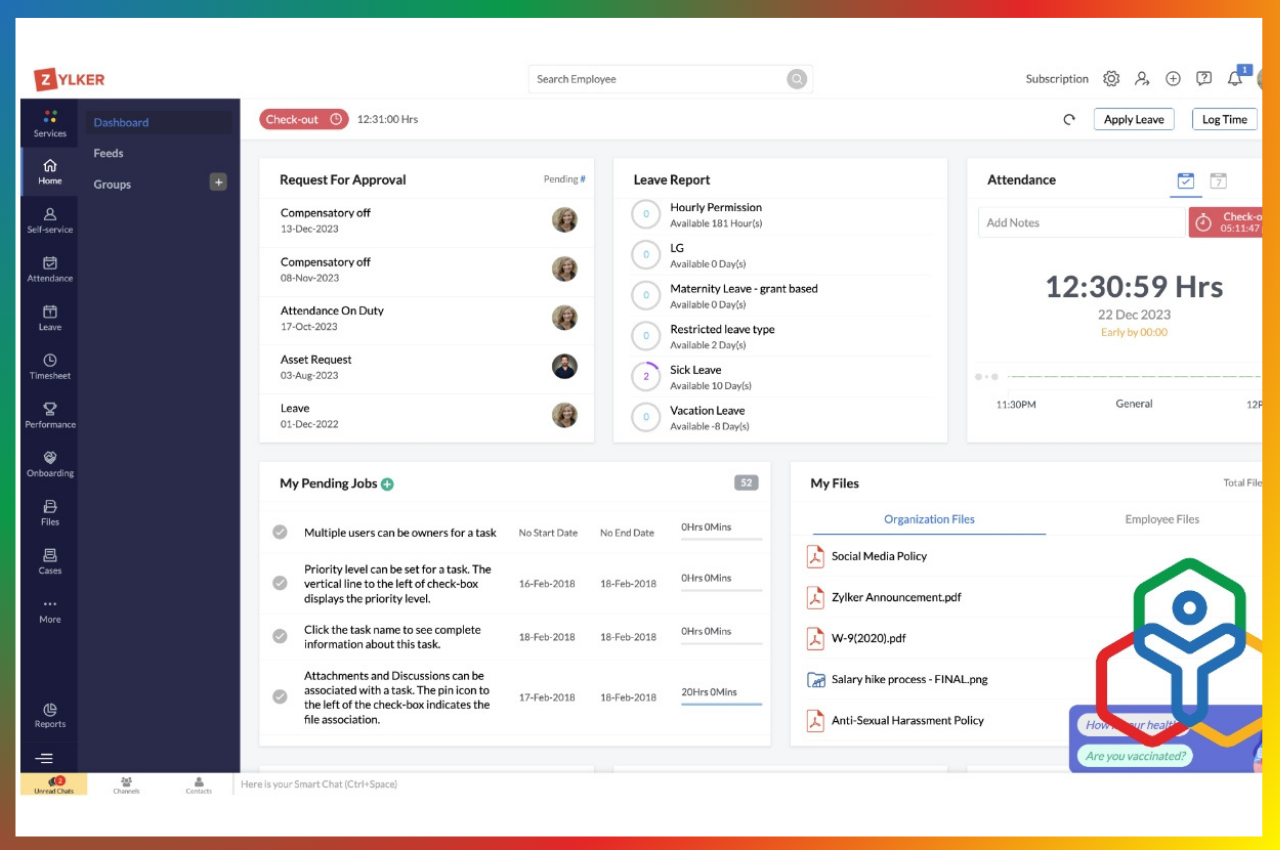Click the Apply Leave button

(1133, 120)
